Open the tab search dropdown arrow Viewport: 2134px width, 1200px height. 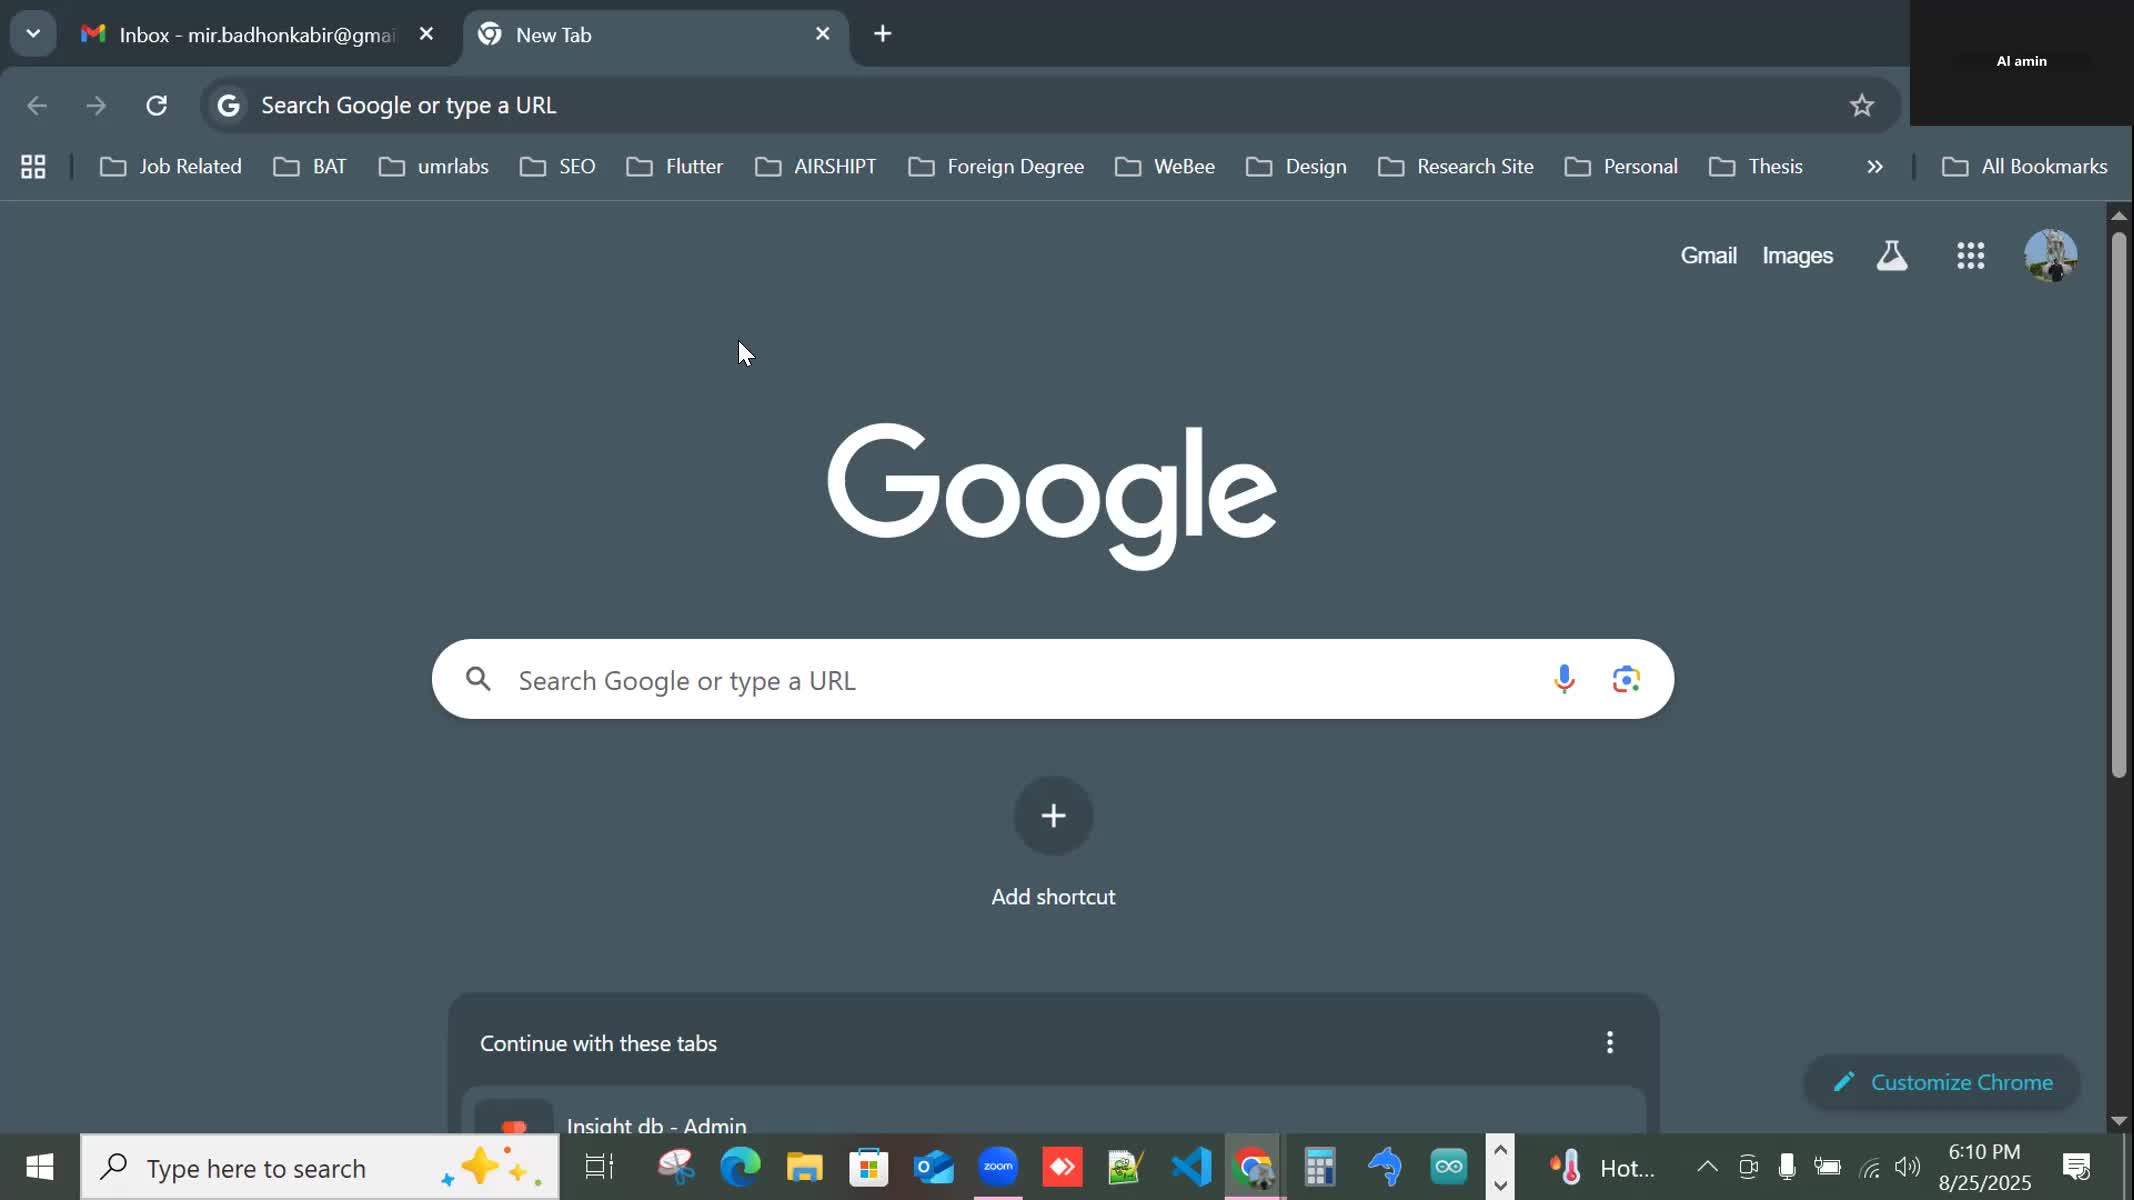coord(33,34)
